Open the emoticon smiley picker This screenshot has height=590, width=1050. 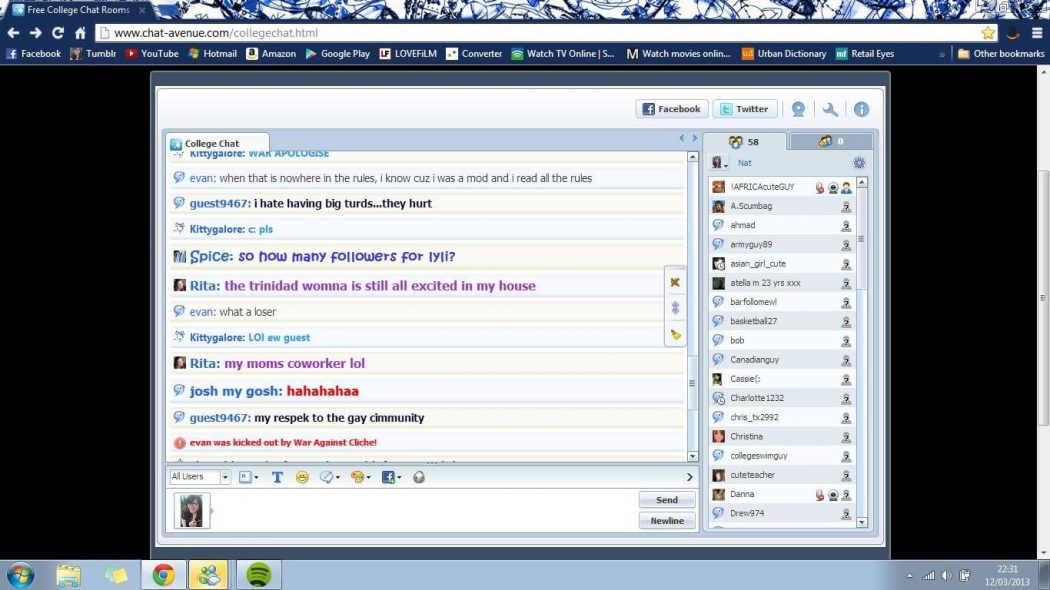click(x=302, y=477)
